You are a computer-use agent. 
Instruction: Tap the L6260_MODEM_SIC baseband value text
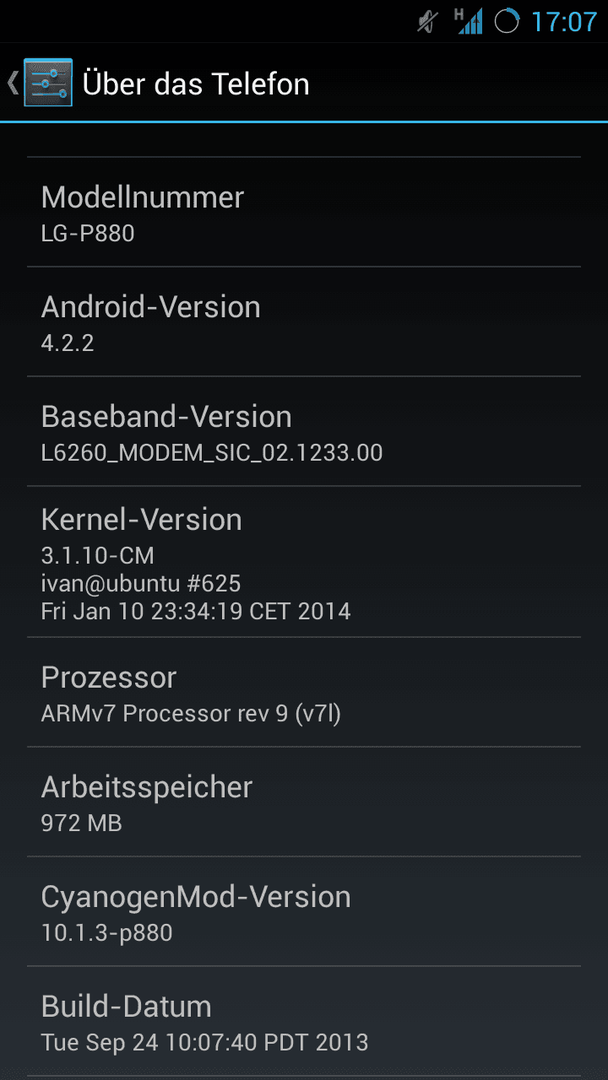(211, 453)
